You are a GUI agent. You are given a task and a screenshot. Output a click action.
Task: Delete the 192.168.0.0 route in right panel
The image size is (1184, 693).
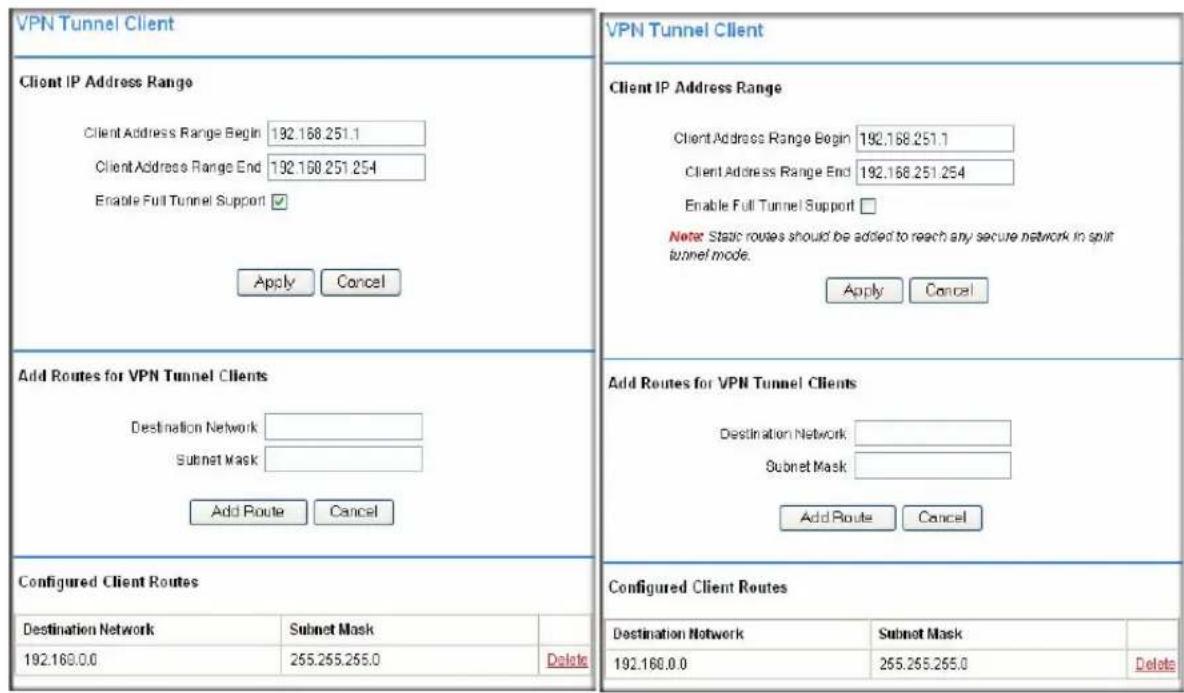1155,664
